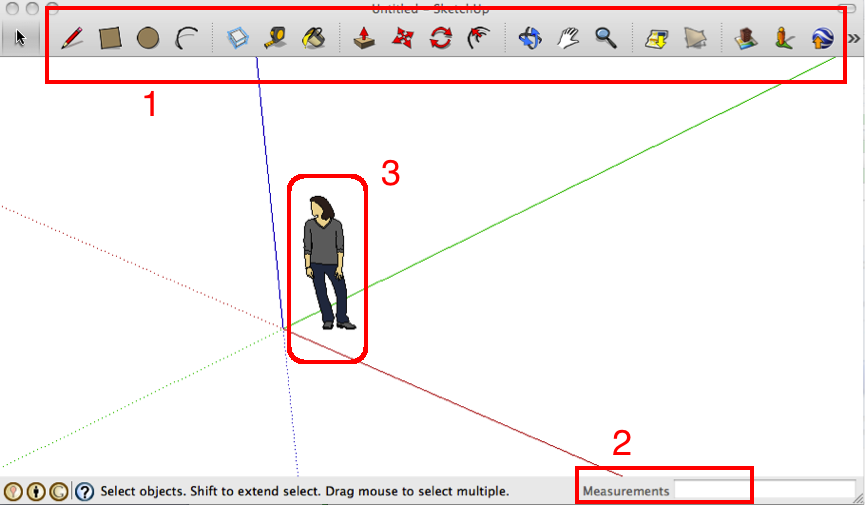Click the Measurements input box
This screenshot has width=865, height=506.
coord(764,491)
